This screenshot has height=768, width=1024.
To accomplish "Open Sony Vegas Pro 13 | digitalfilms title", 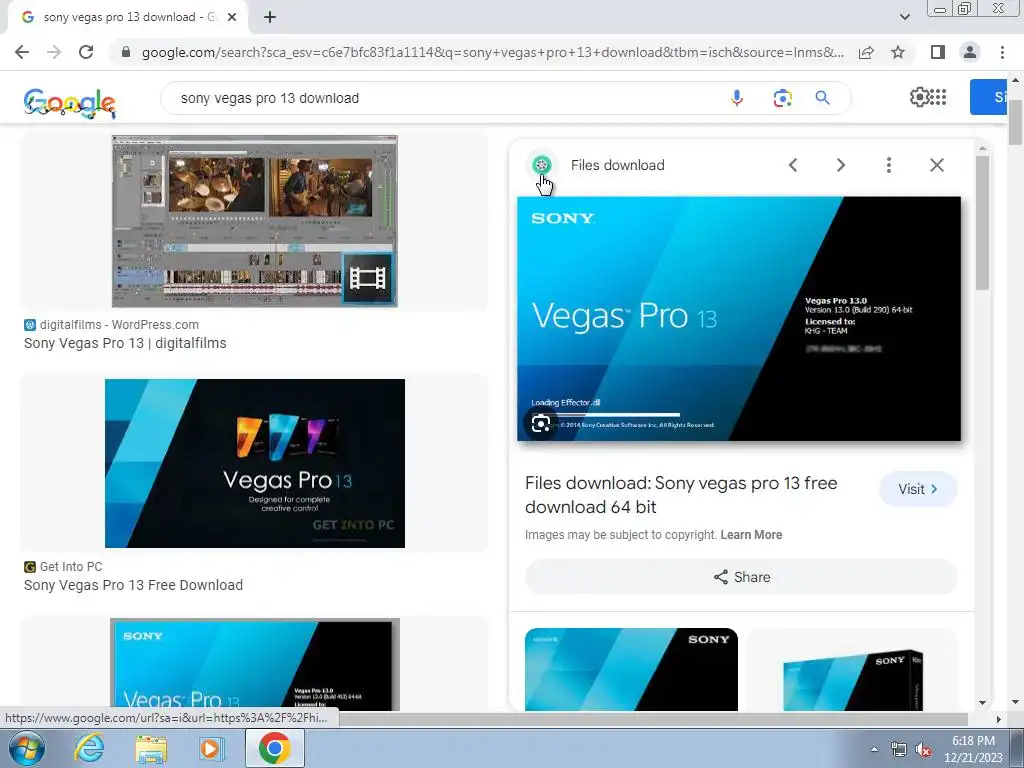I will pos(125,344).
